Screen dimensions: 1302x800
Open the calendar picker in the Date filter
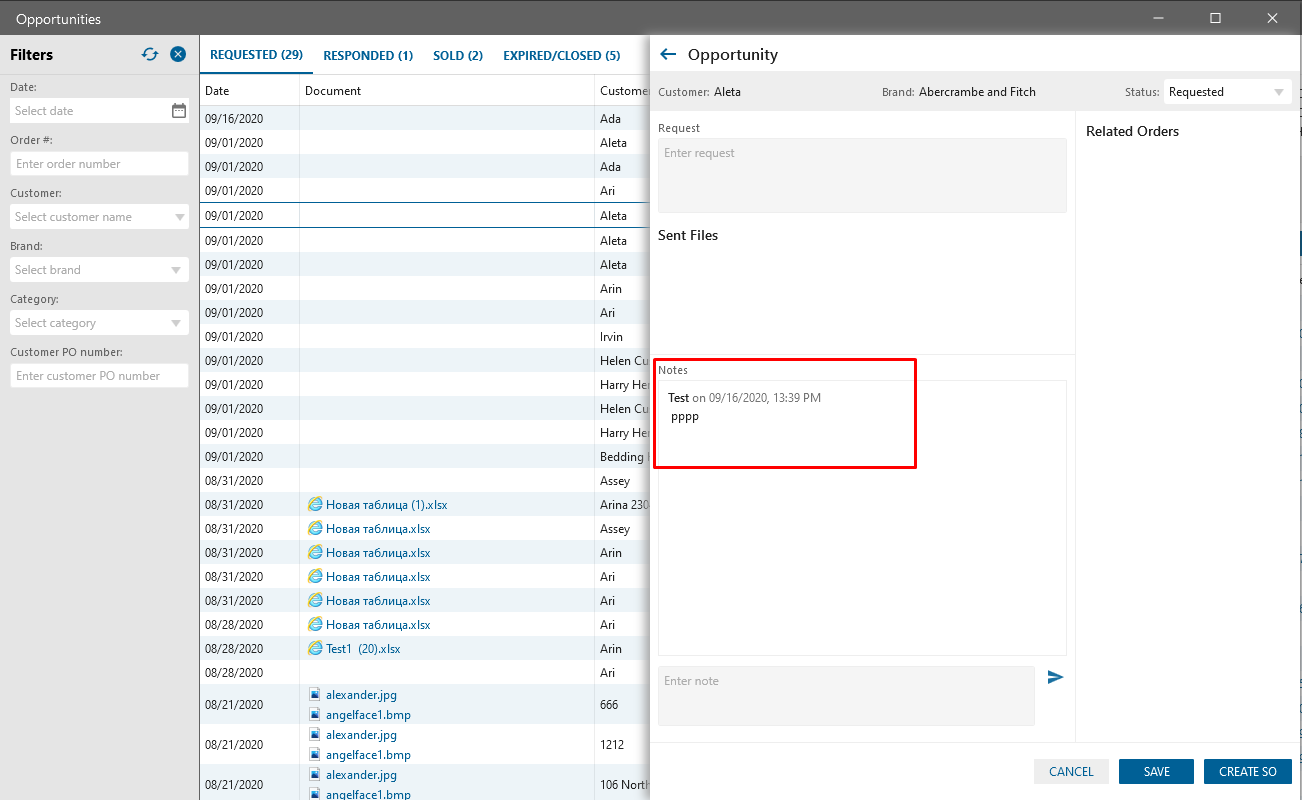tap(178, 111)
